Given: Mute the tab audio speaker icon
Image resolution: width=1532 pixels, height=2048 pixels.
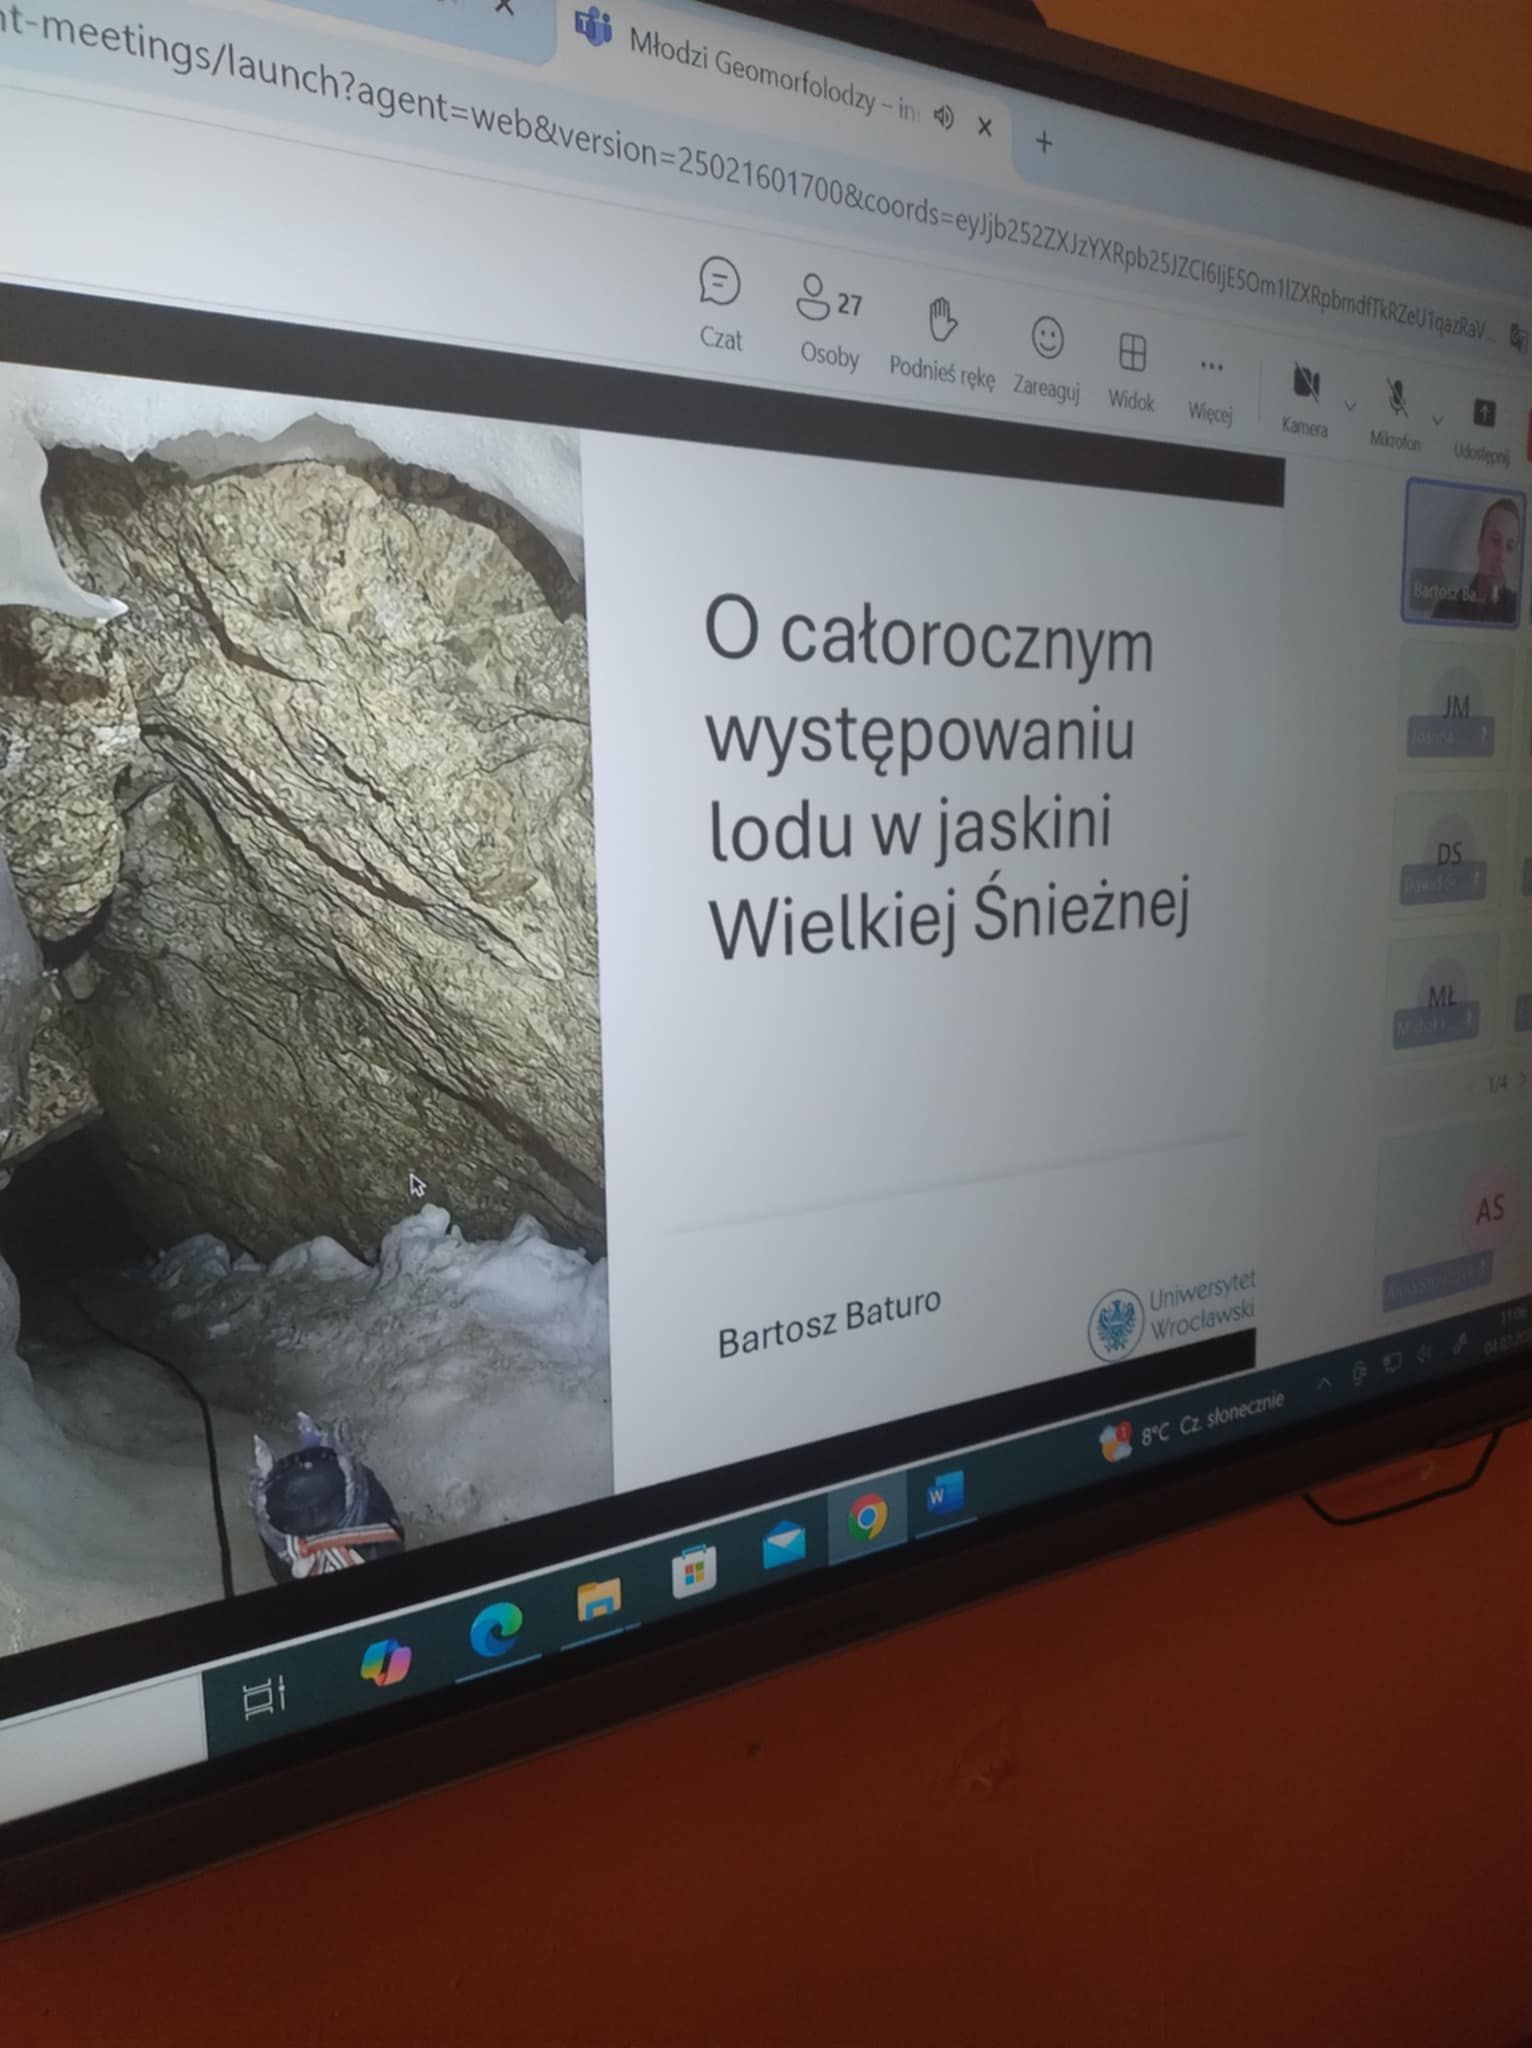Looking at the screenshot, I should pyautogui.click(x=942, y=118).
